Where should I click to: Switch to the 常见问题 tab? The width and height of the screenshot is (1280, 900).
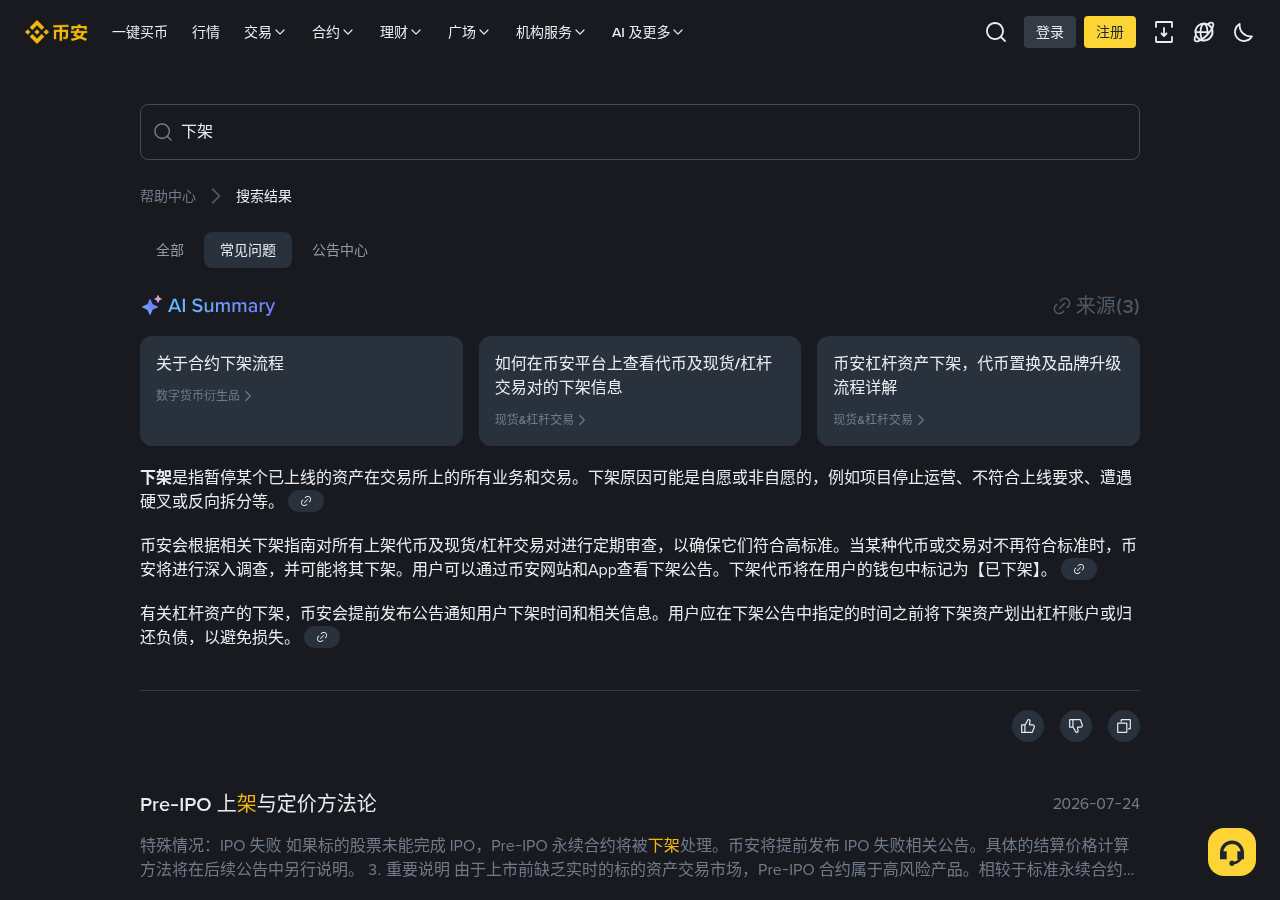[x=248, y=250]
